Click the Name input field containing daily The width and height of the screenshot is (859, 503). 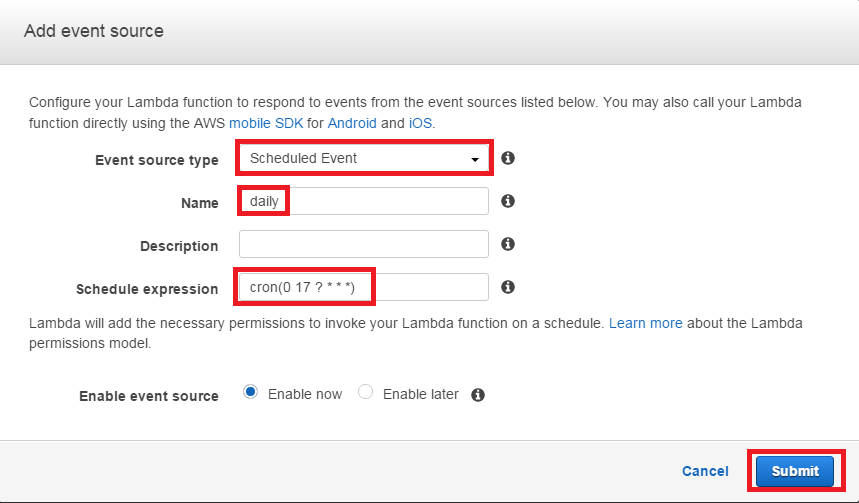(364, 201)
